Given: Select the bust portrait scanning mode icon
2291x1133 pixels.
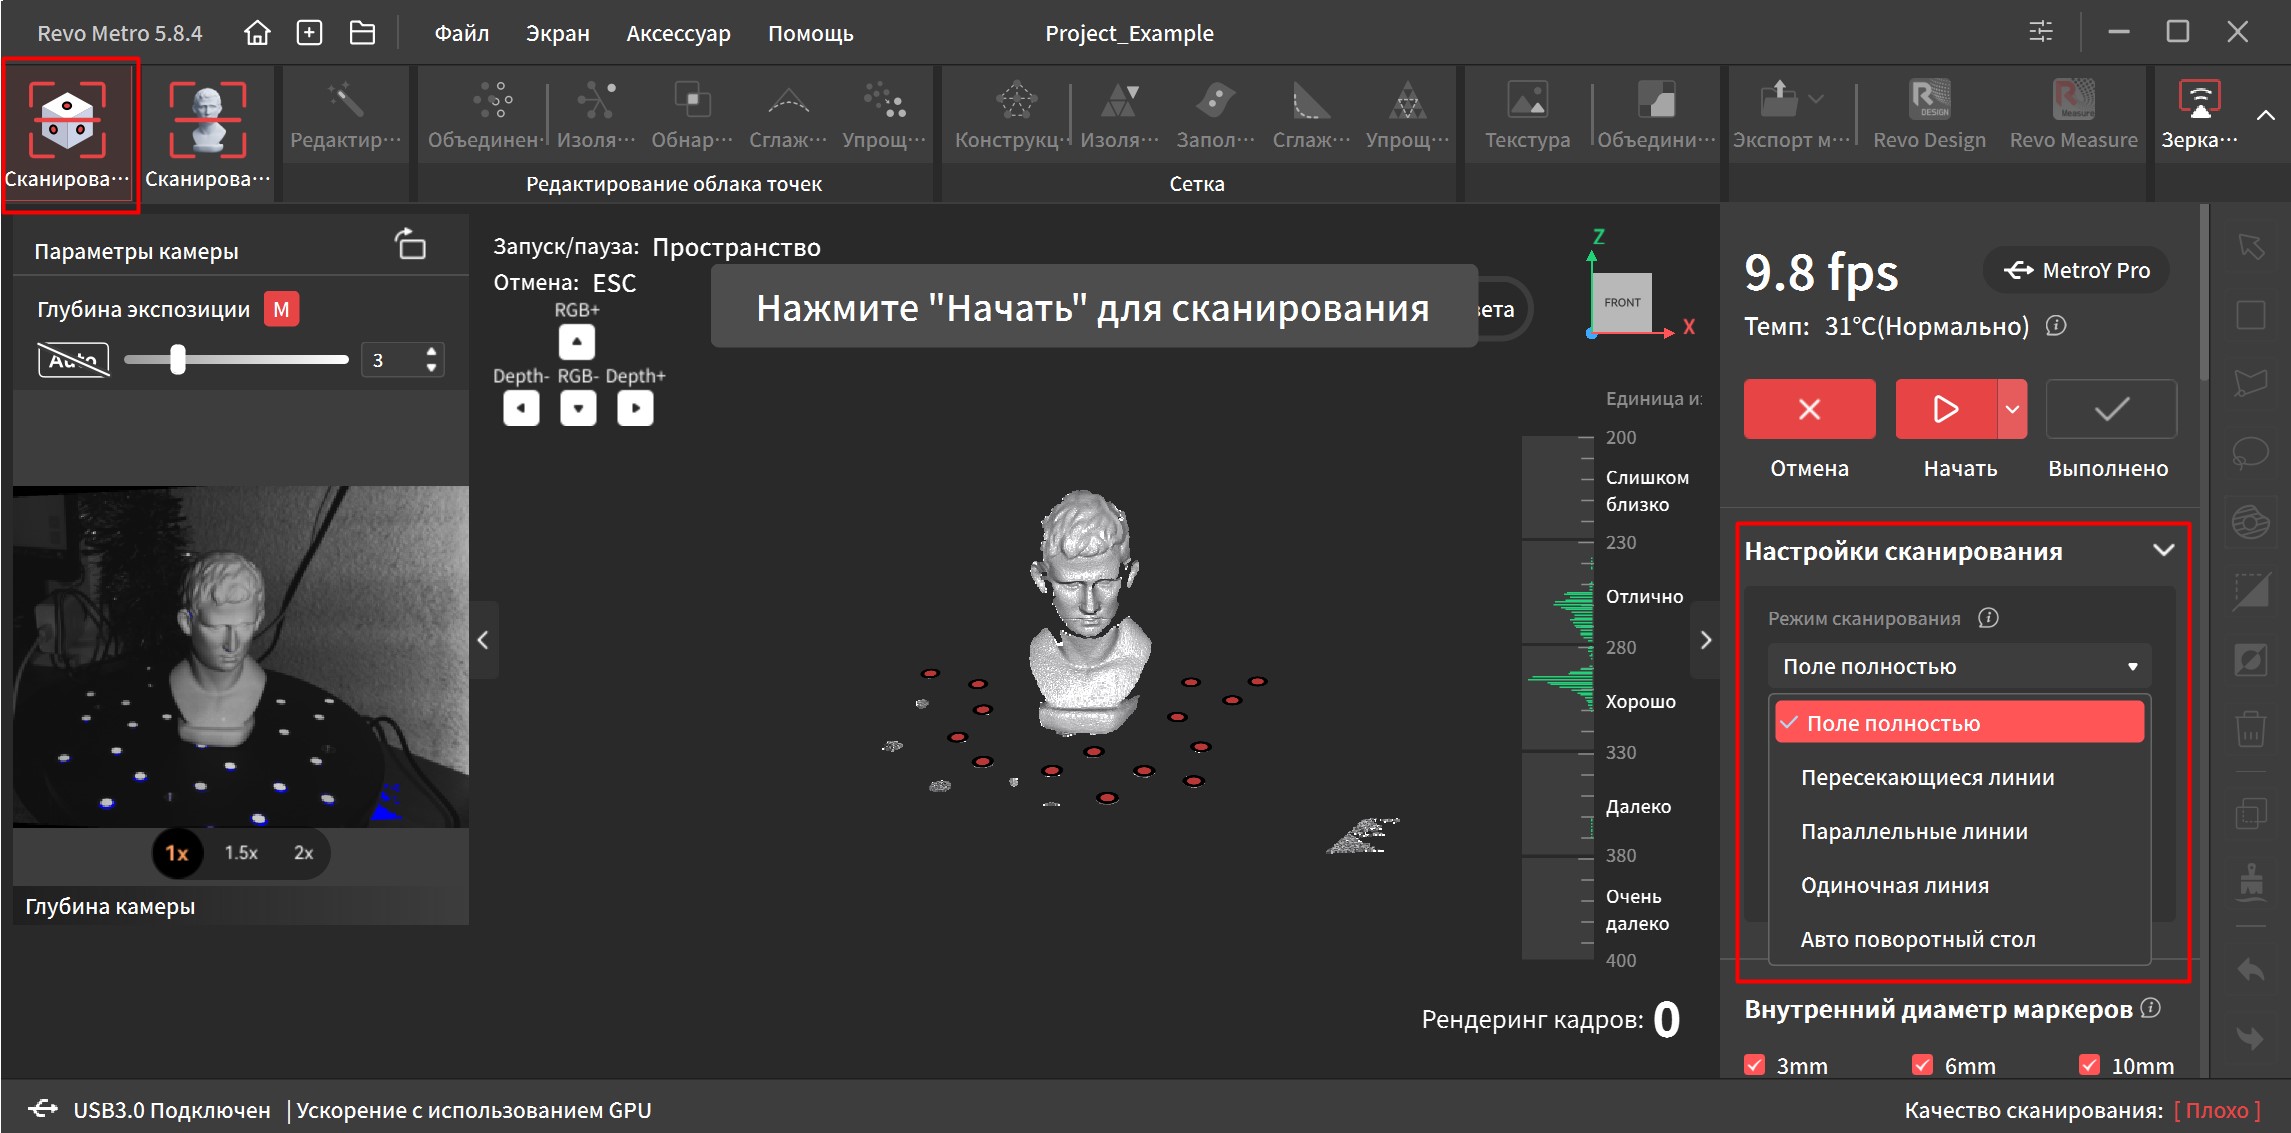Looking at the screenshot, I should (207, 121).
